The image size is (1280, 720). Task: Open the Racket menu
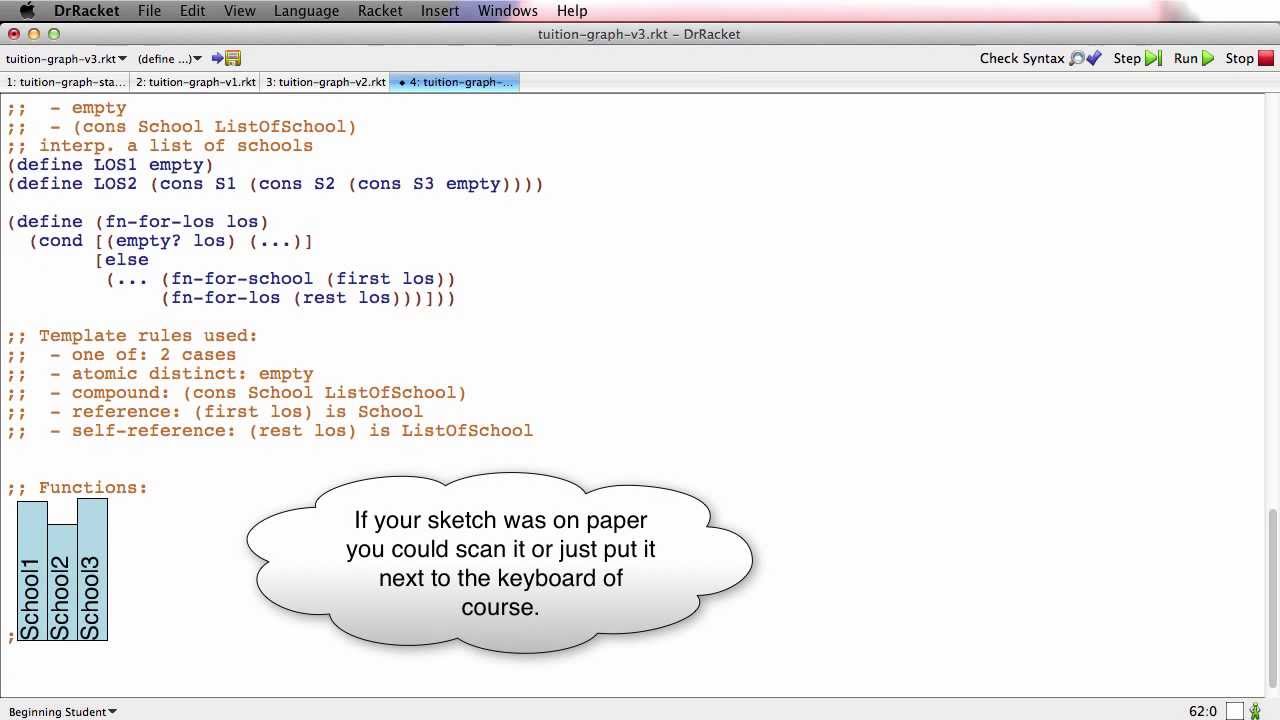[x=380, y=11]
